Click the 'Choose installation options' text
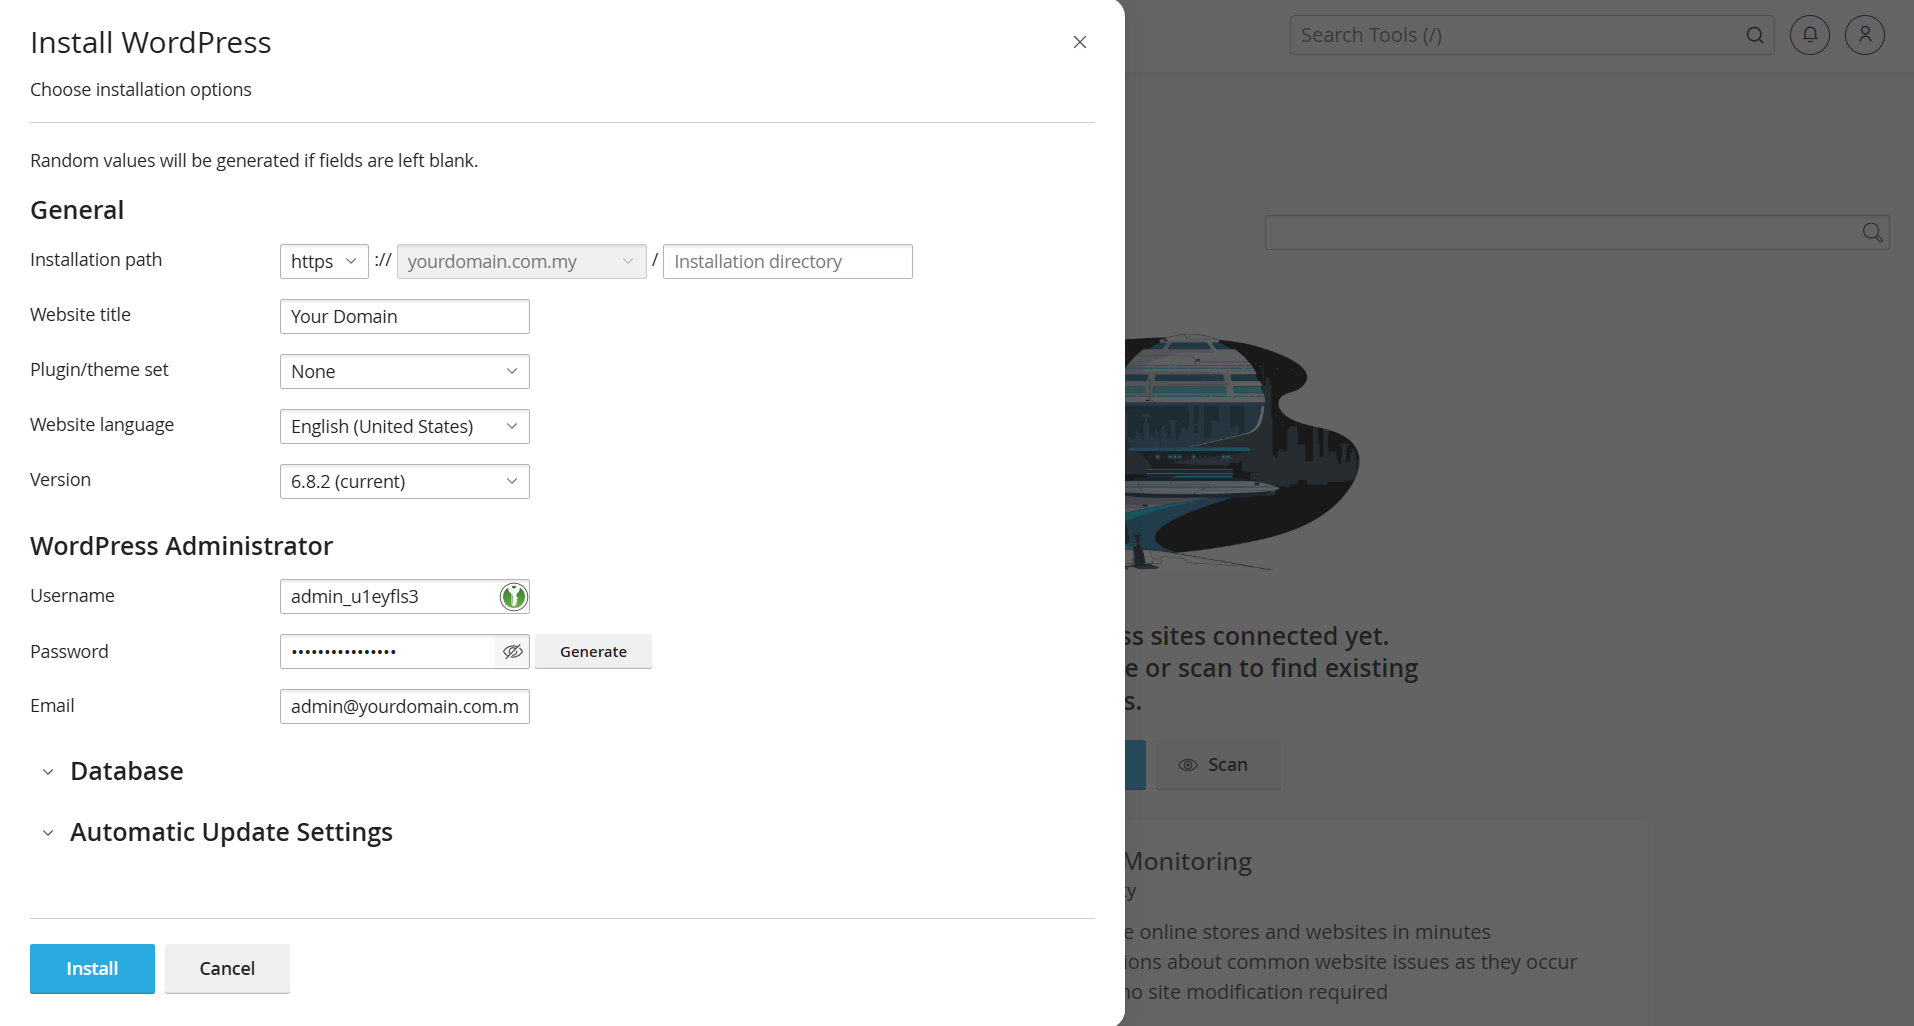1914x1026 pixels. [141, 89]
